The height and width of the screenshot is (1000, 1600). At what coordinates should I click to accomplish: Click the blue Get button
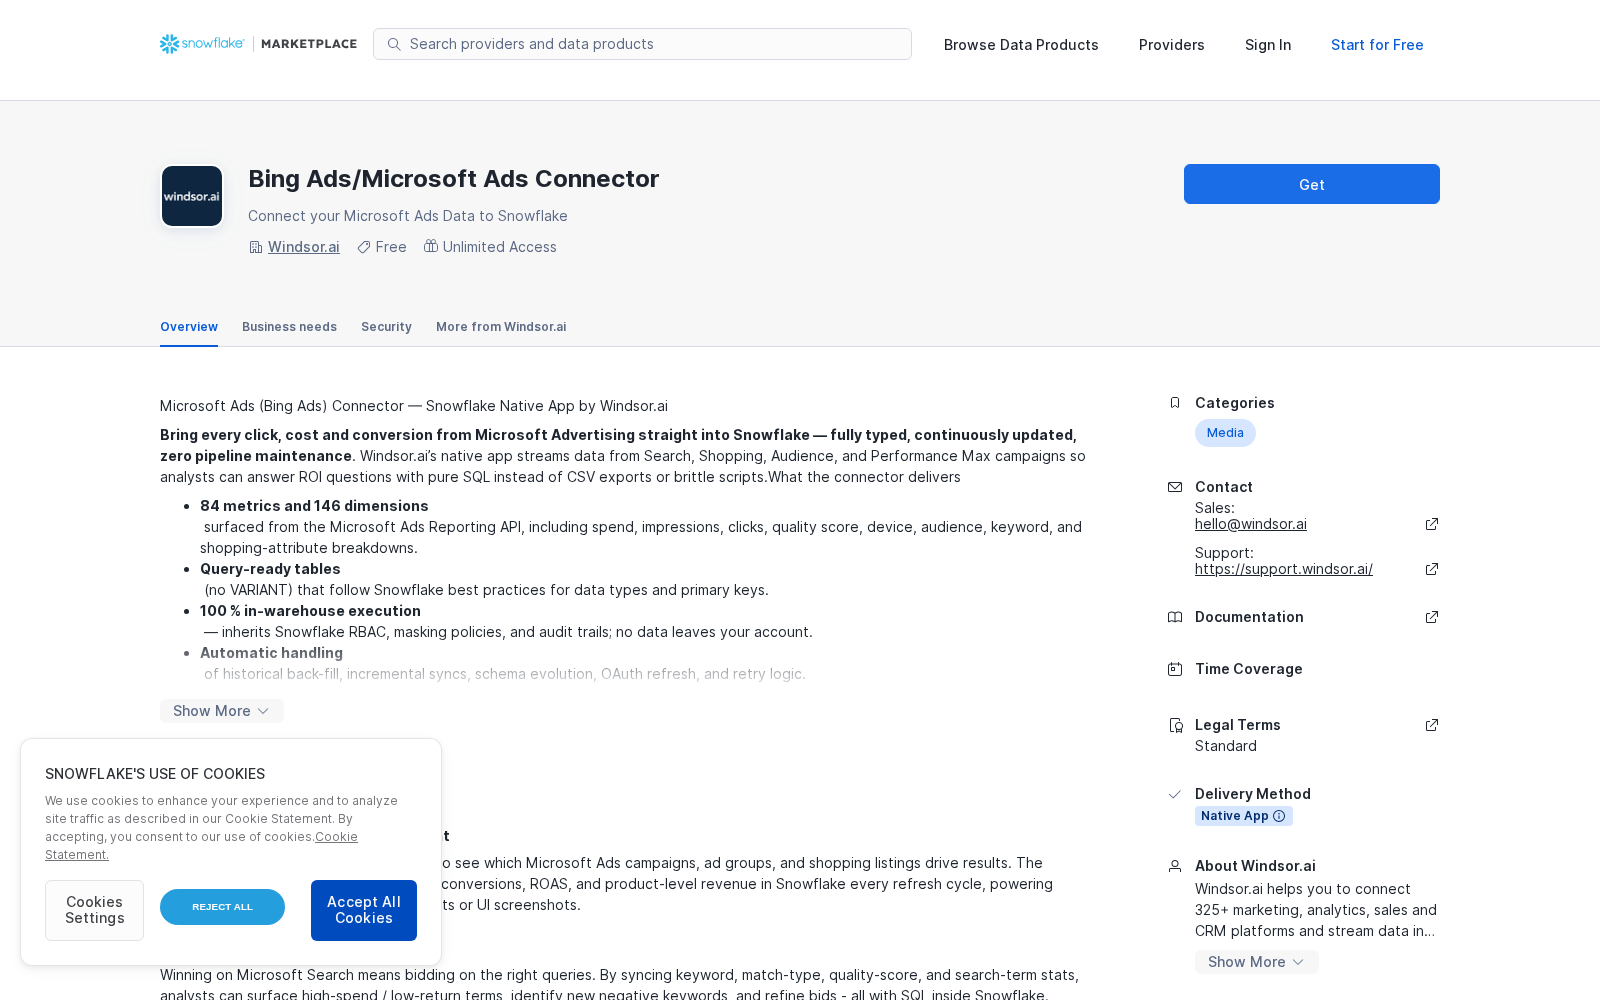pos(1312,184)
